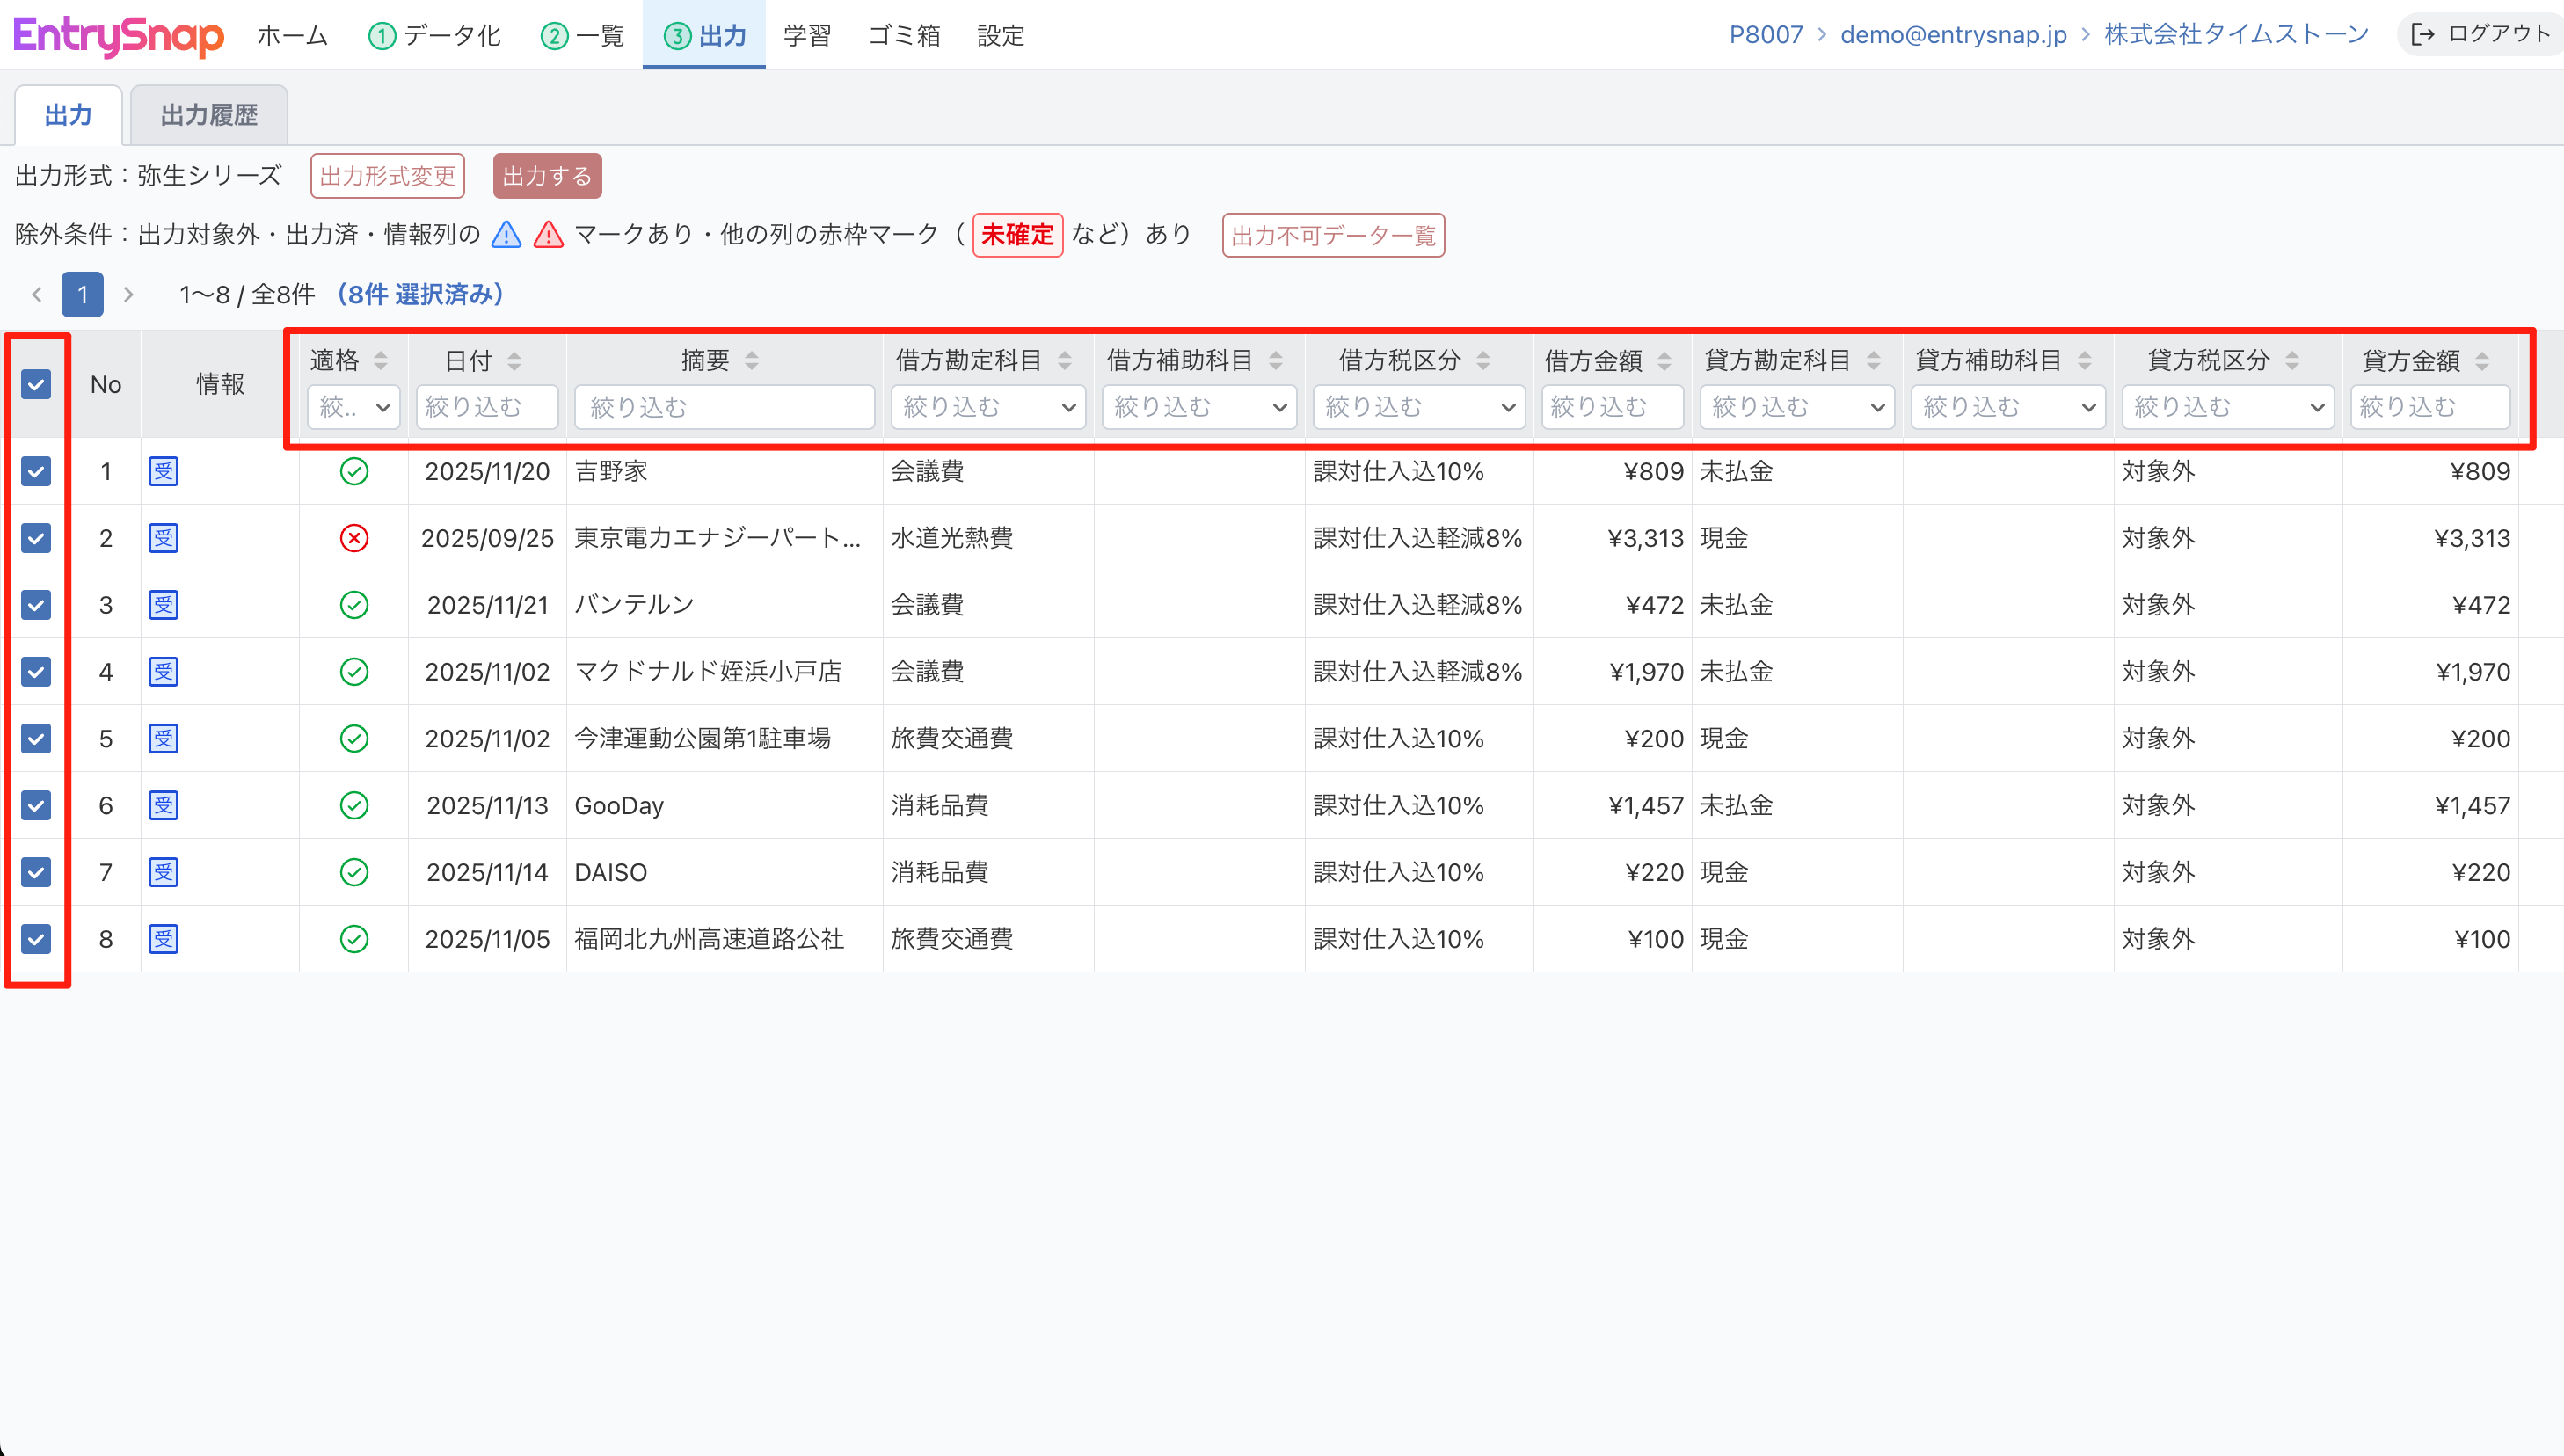This screenshot has height=1456, width=2564.
Task: Sort by 日付 column arrows
Action: [514, 361]
